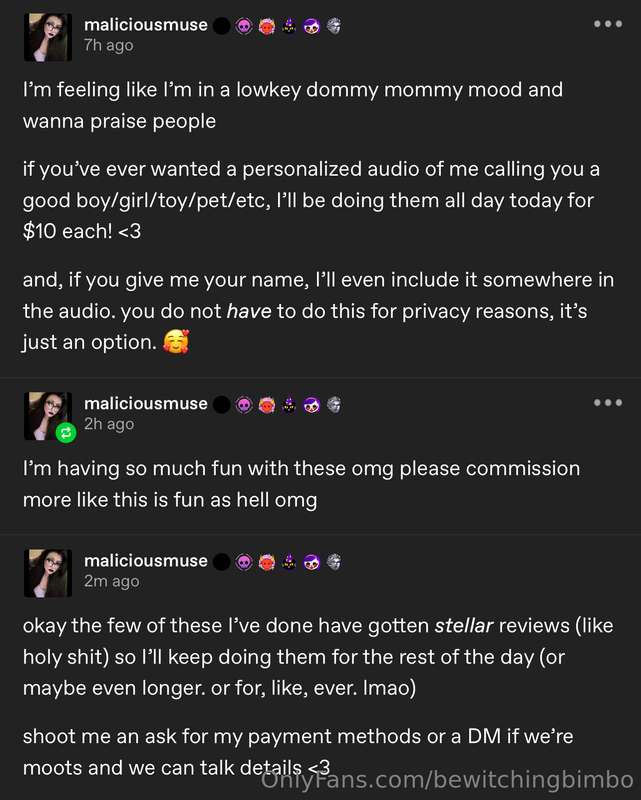Viewport: 641px width, 800px height.
Task: Click the third post's maliciousmuse avatar
Action: (x=47, y=573)
